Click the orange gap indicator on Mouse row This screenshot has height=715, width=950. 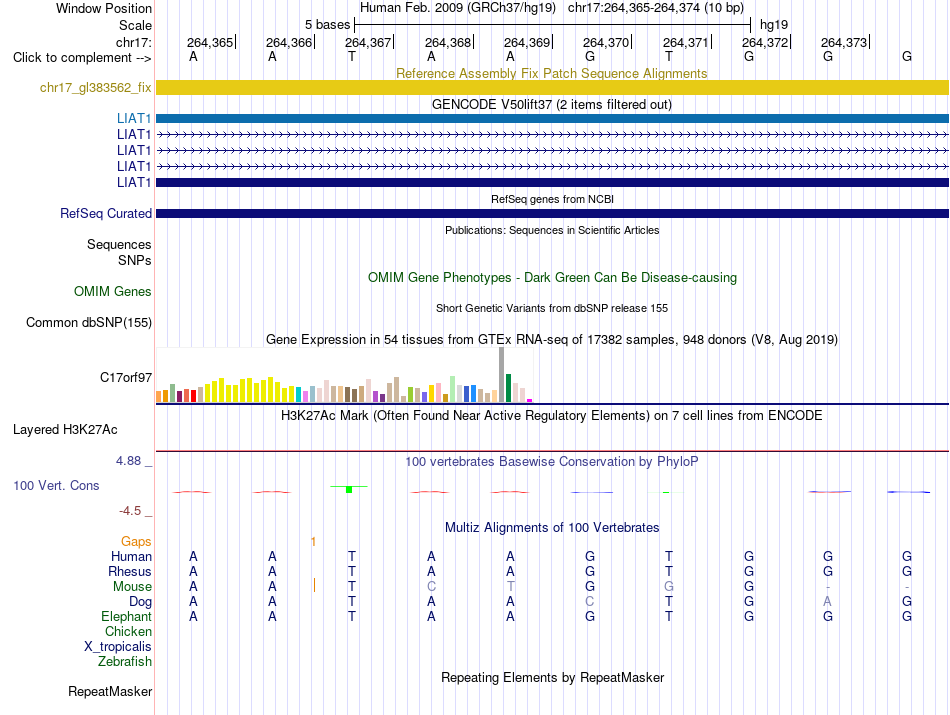pyautogui.click(x=314, y=585)
